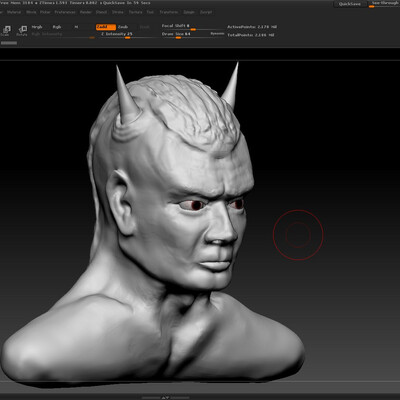The height and width of the screenshot is (400, 400).
Task: Open the Transform menu
Action: pos(169,12)
